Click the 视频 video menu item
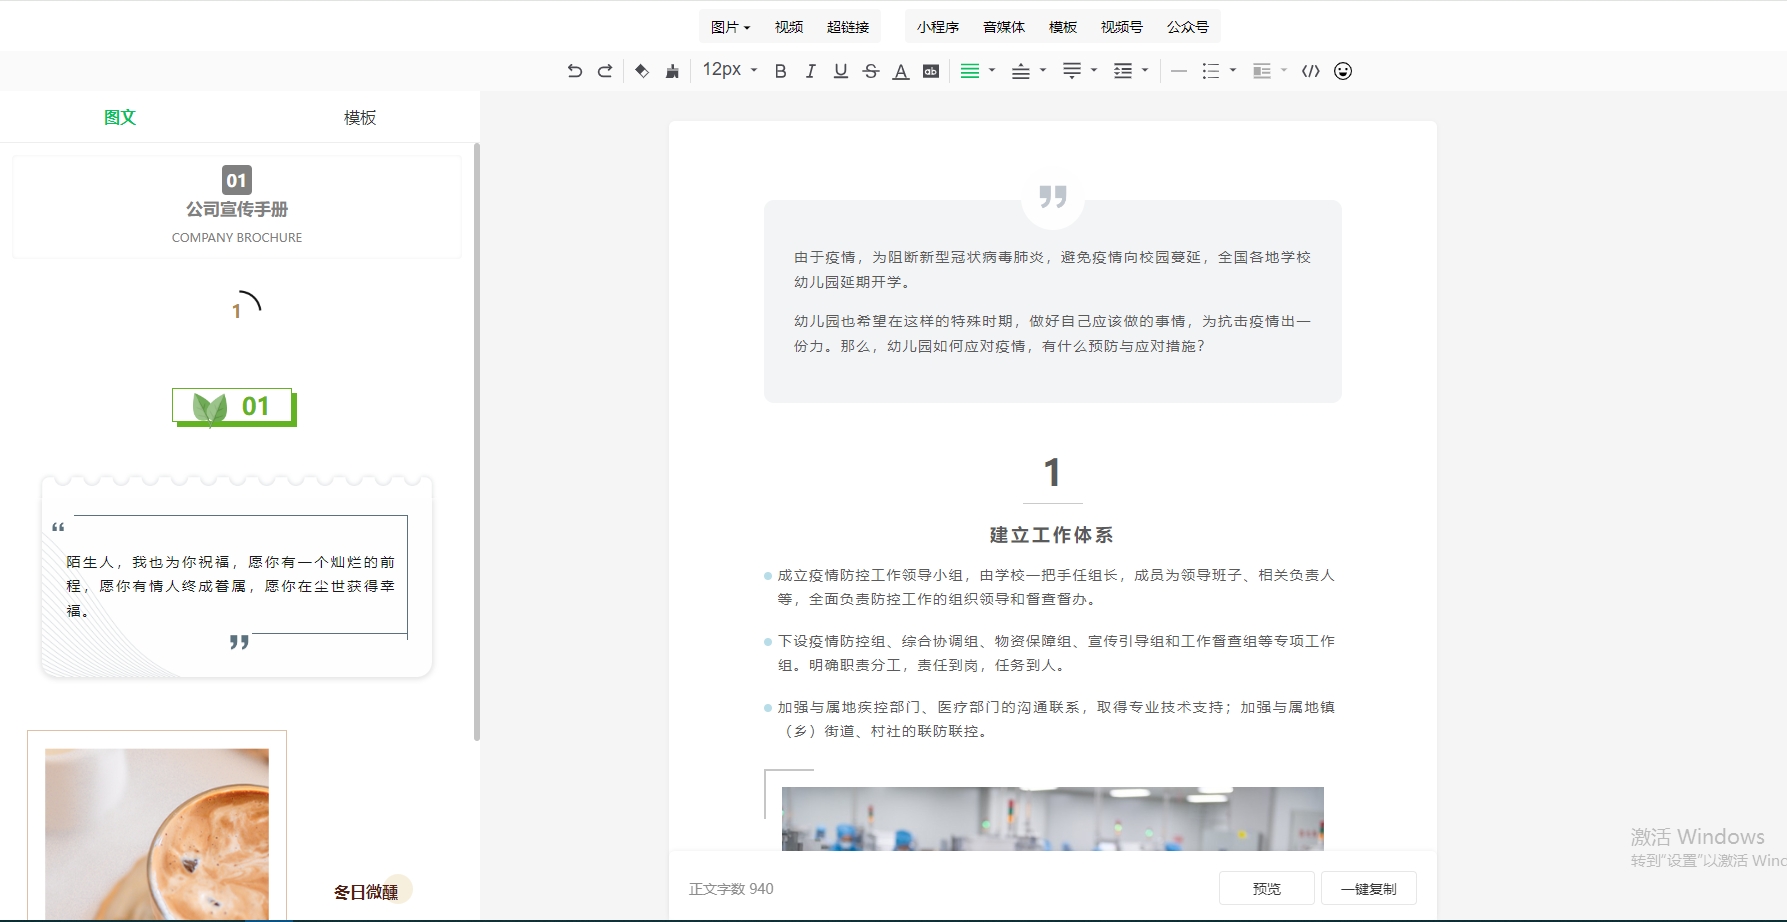Screen dimensions: 1787x922 tap(789, 27)
